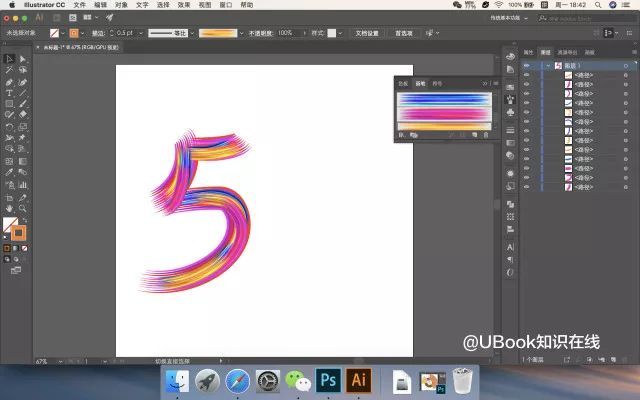Open the 文件 menu
Image resolution: width=640 pixels, height=400 pixels.
(x=80, y=5)
